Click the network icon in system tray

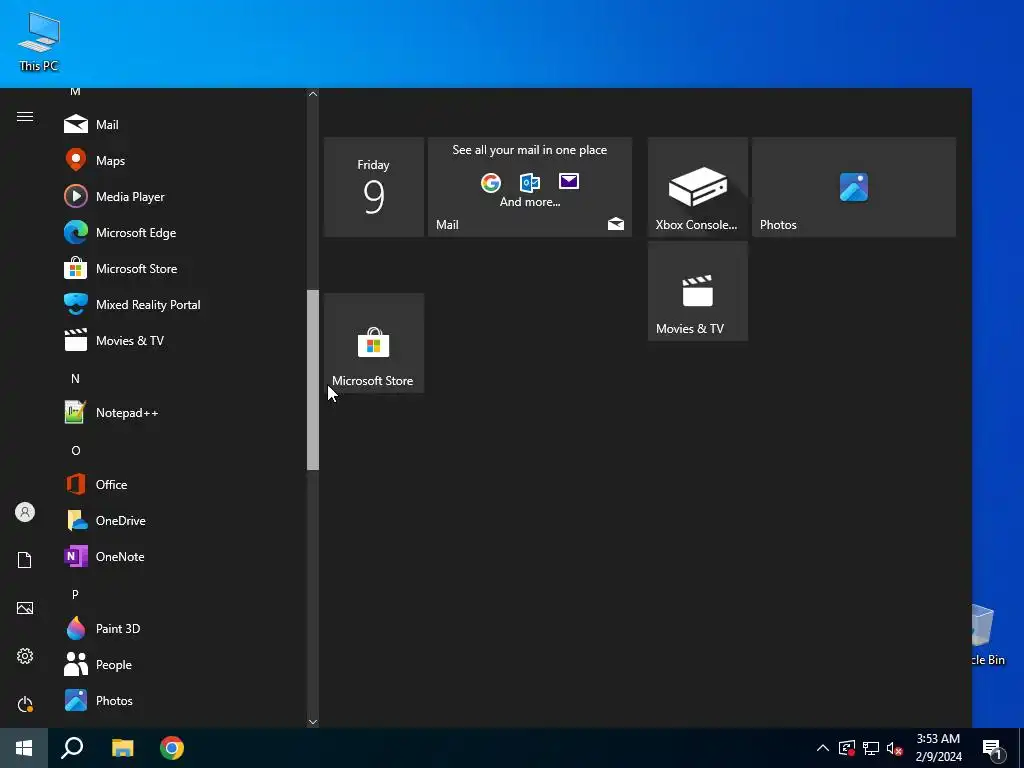pyautogui.click(x=871, y=748)
